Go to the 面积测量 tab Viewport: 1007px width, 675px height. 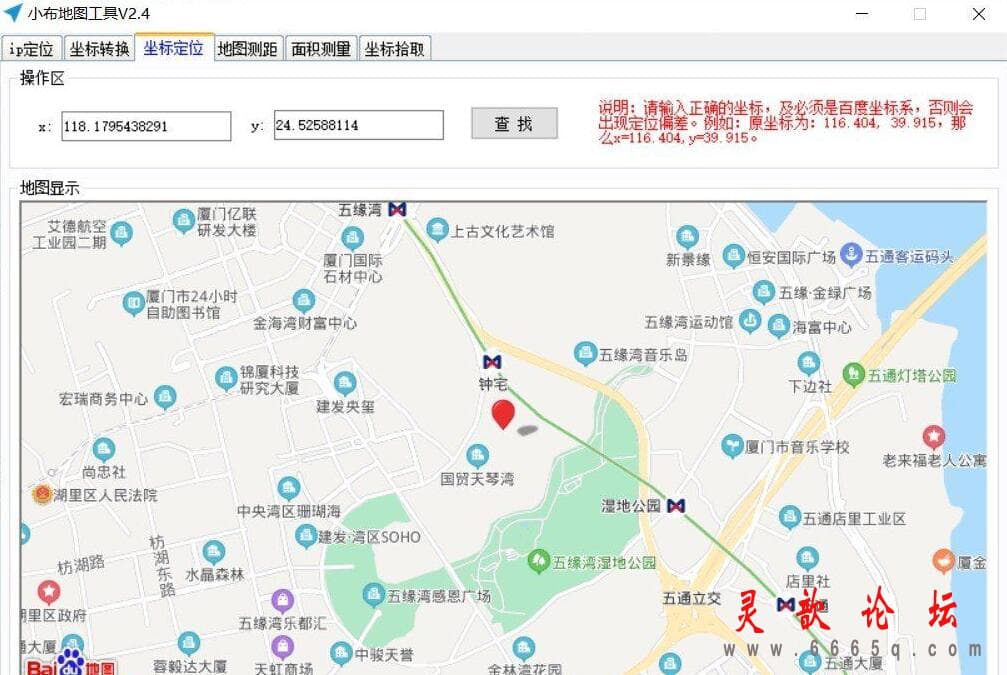coord(320,49)
